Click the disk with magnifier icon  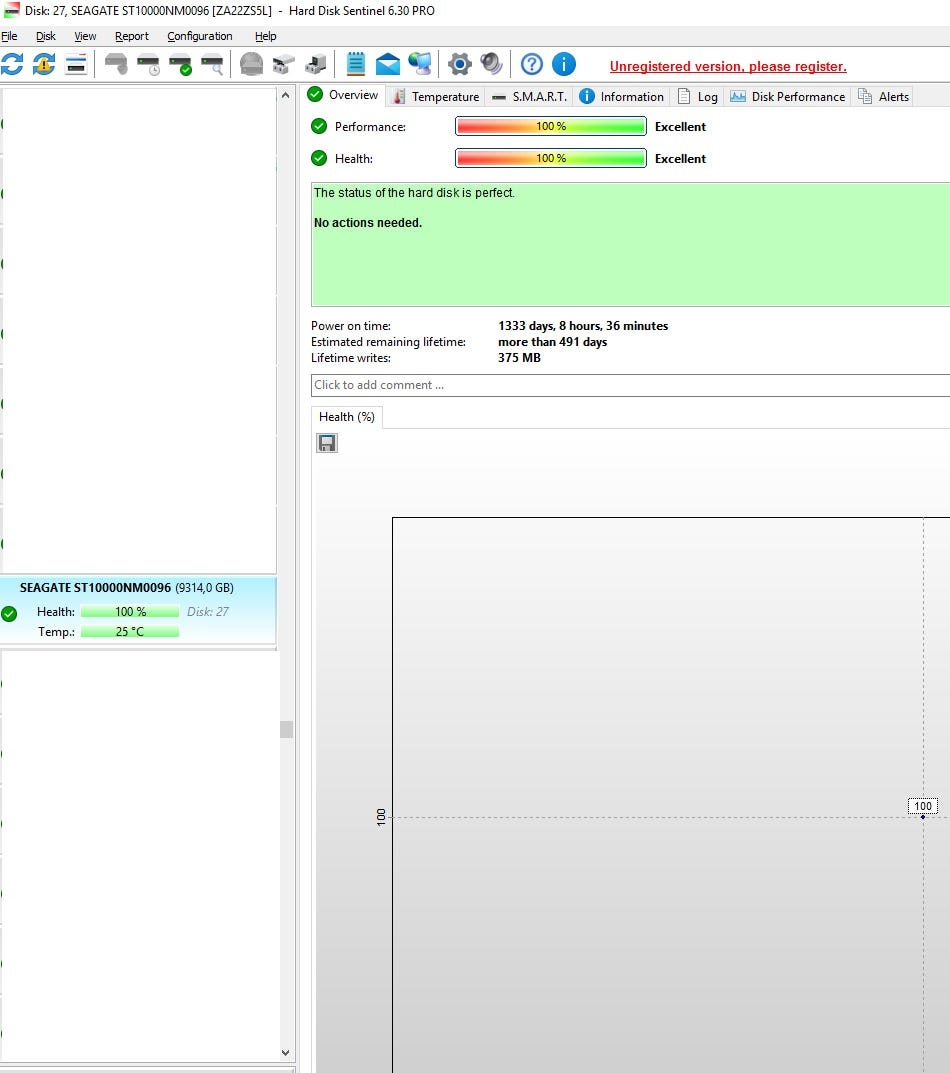click(212, 64)
